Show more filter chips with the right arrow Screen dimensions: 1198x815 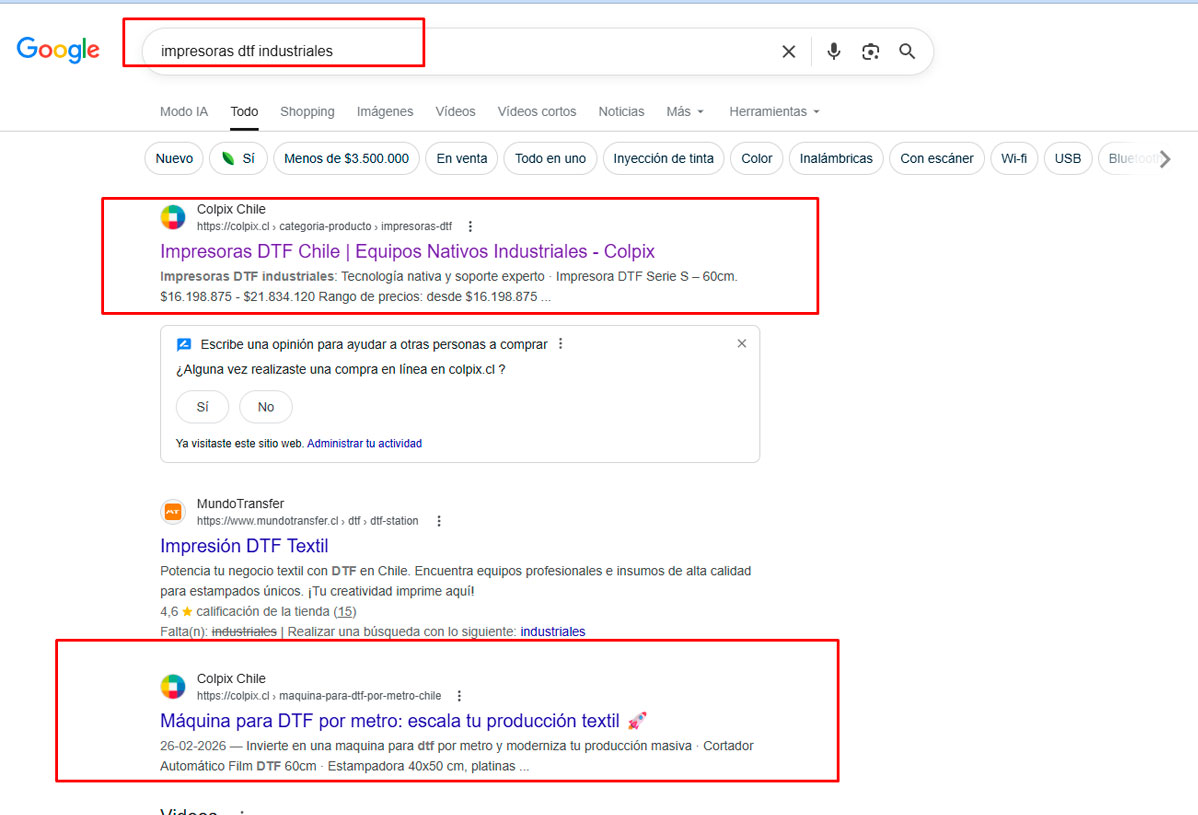click(x=1164, y=159)
